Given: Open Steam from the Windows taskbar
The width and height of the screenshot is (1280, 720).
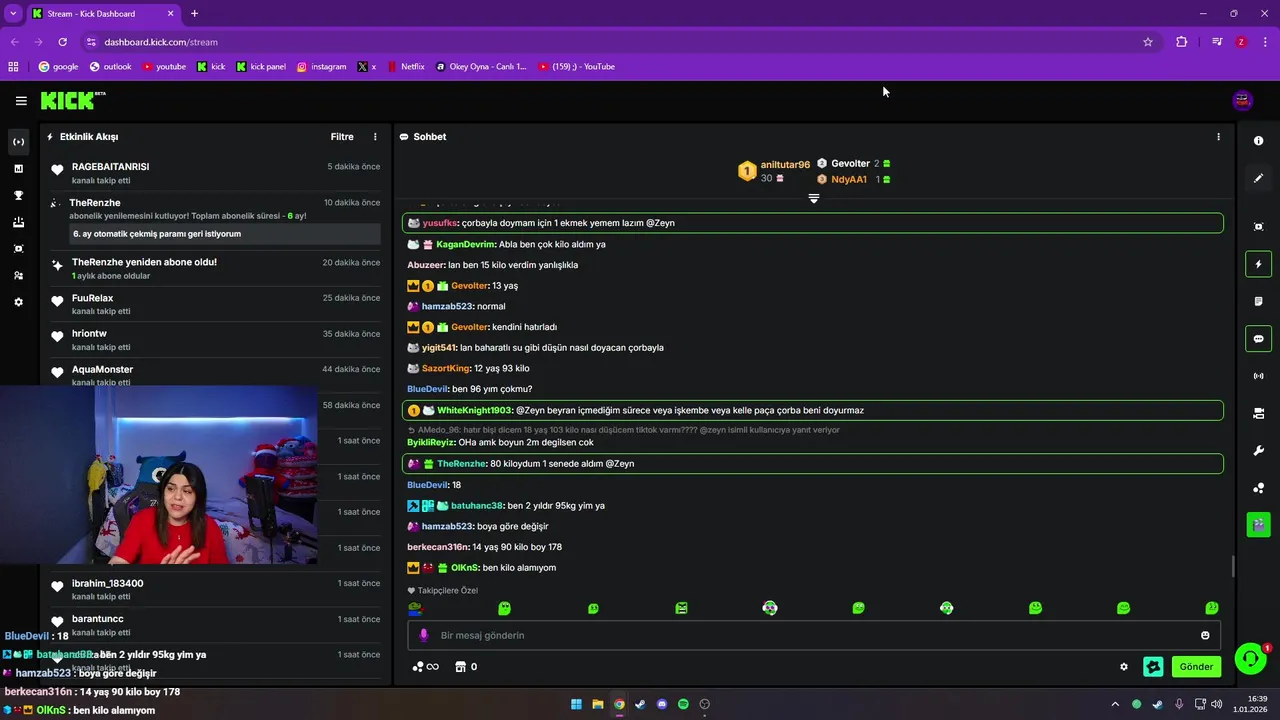Looking at the screenshot, I should [640, 704].
